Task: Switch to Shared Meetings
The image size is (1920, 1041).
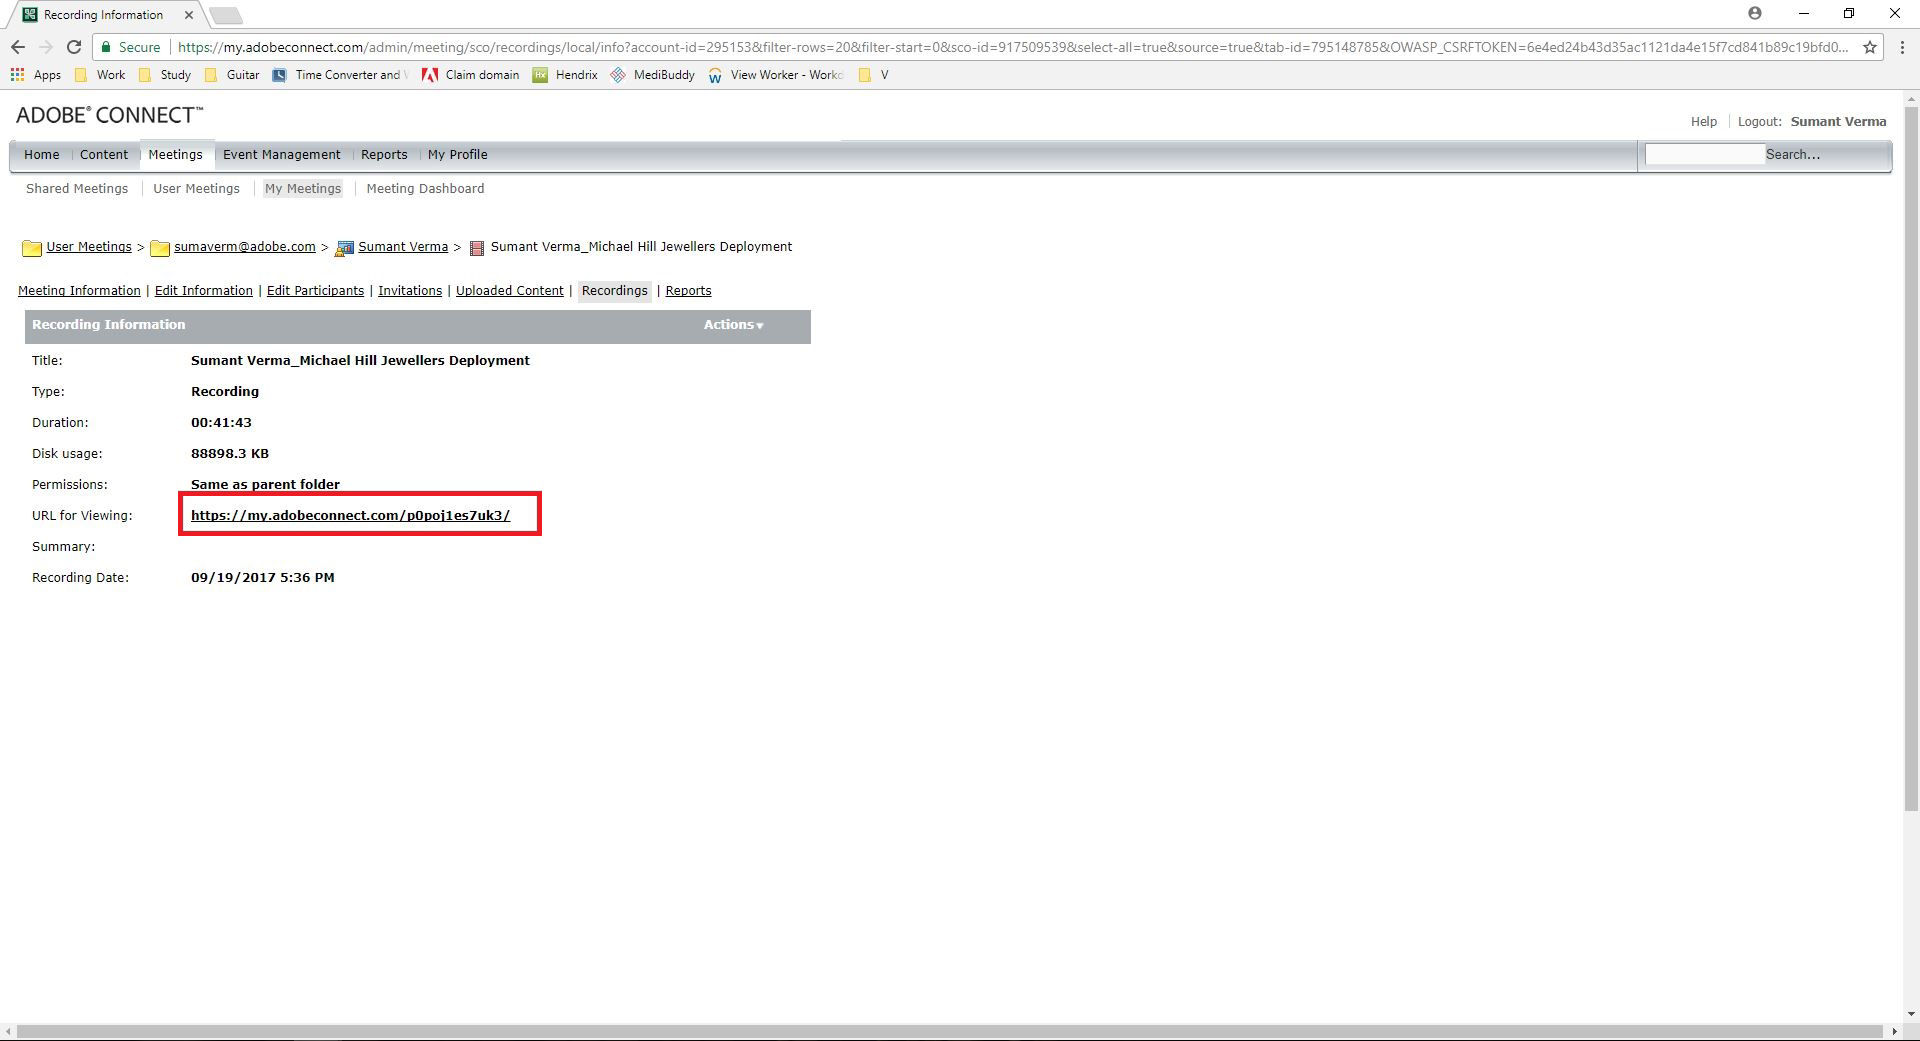Action: click(x=77, y=189)
